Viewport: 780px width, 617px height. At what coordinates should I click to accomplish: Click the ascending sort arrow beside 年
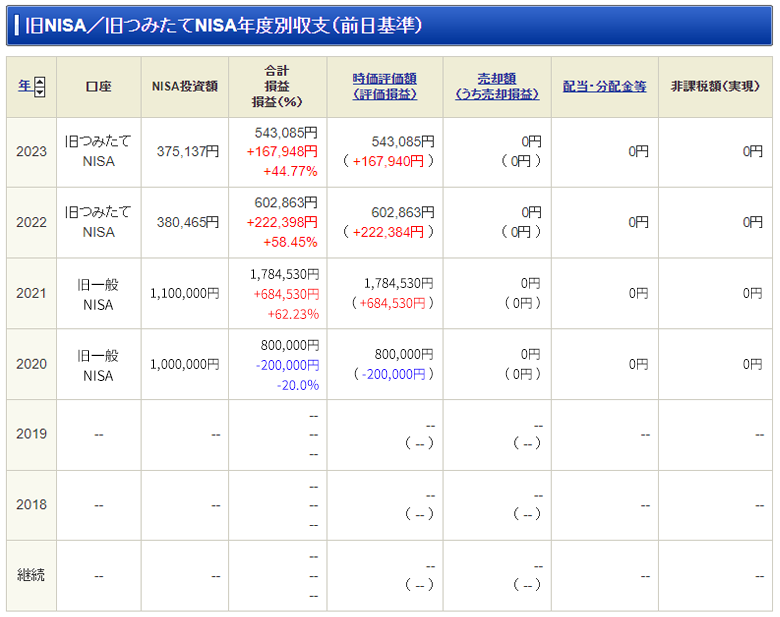[39, 82]
